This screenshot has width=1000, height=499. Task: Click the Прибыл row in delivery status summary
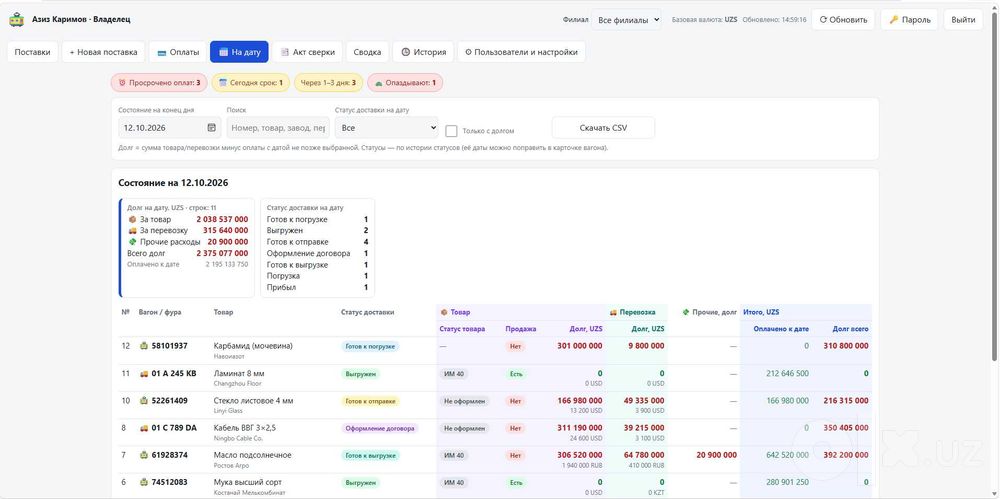pyautogui.click(x=318, y=288)
